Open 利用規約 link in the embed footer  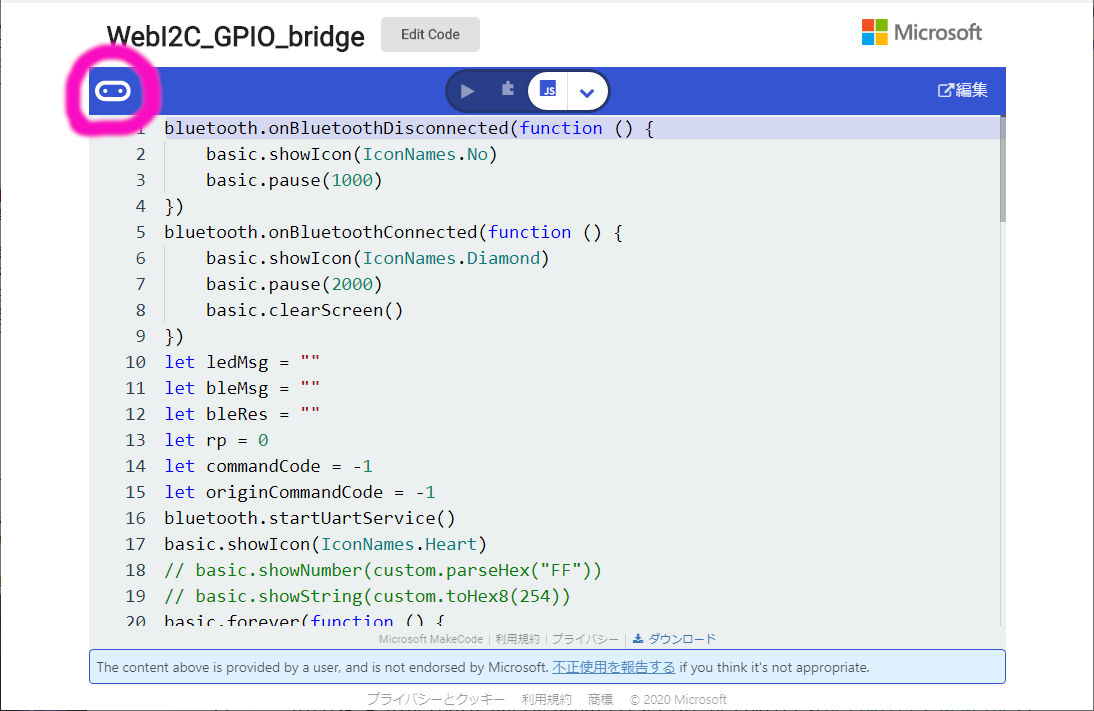(x=517, y=639)
